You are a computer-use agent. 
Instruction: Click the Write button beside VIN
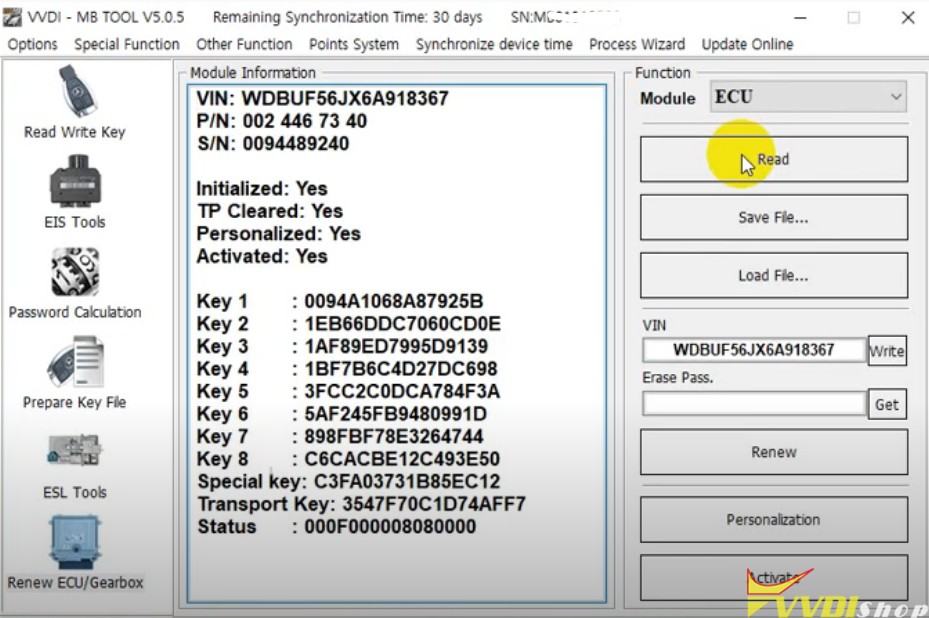887,351
